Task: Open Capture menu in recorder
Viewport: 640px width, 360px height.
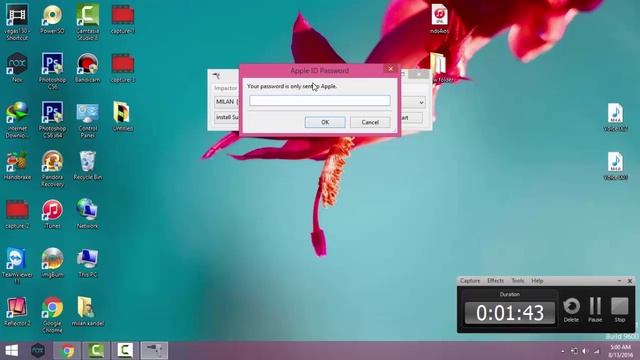Action: tap(470, 281)
